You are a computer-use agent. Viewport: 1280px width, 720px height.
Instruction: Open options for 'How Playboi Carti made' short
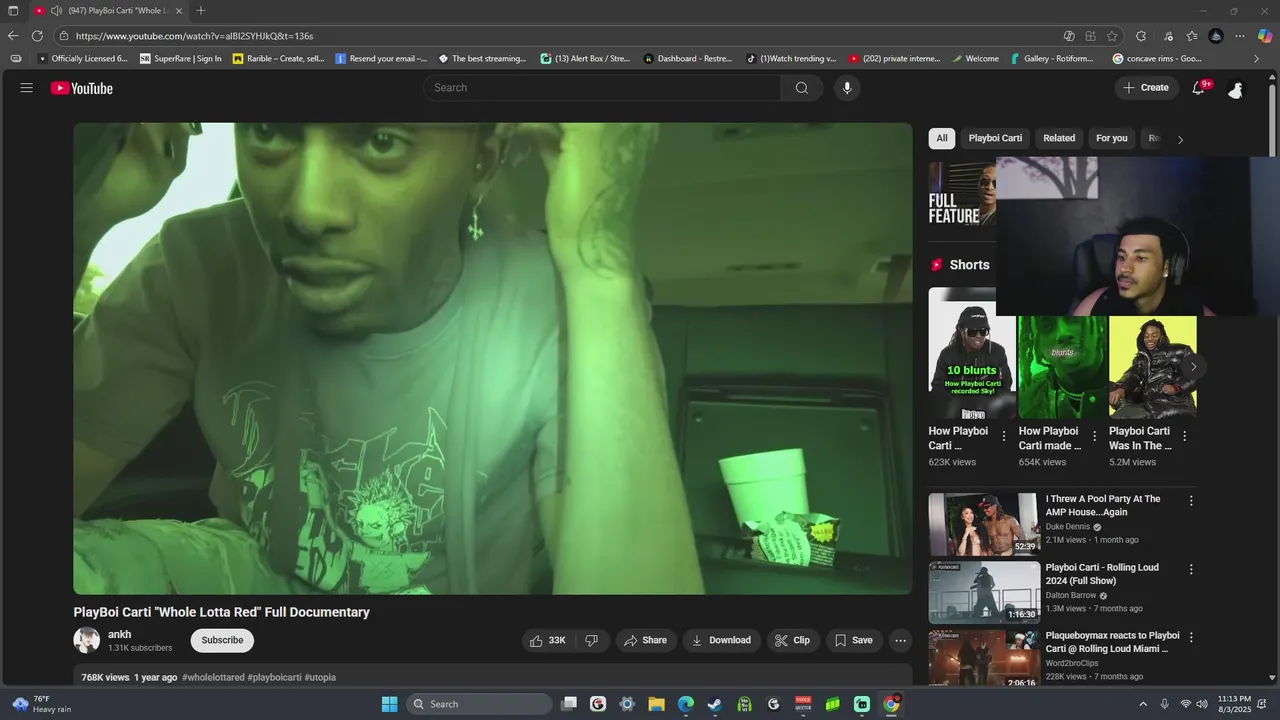(x=1095, y=436)
